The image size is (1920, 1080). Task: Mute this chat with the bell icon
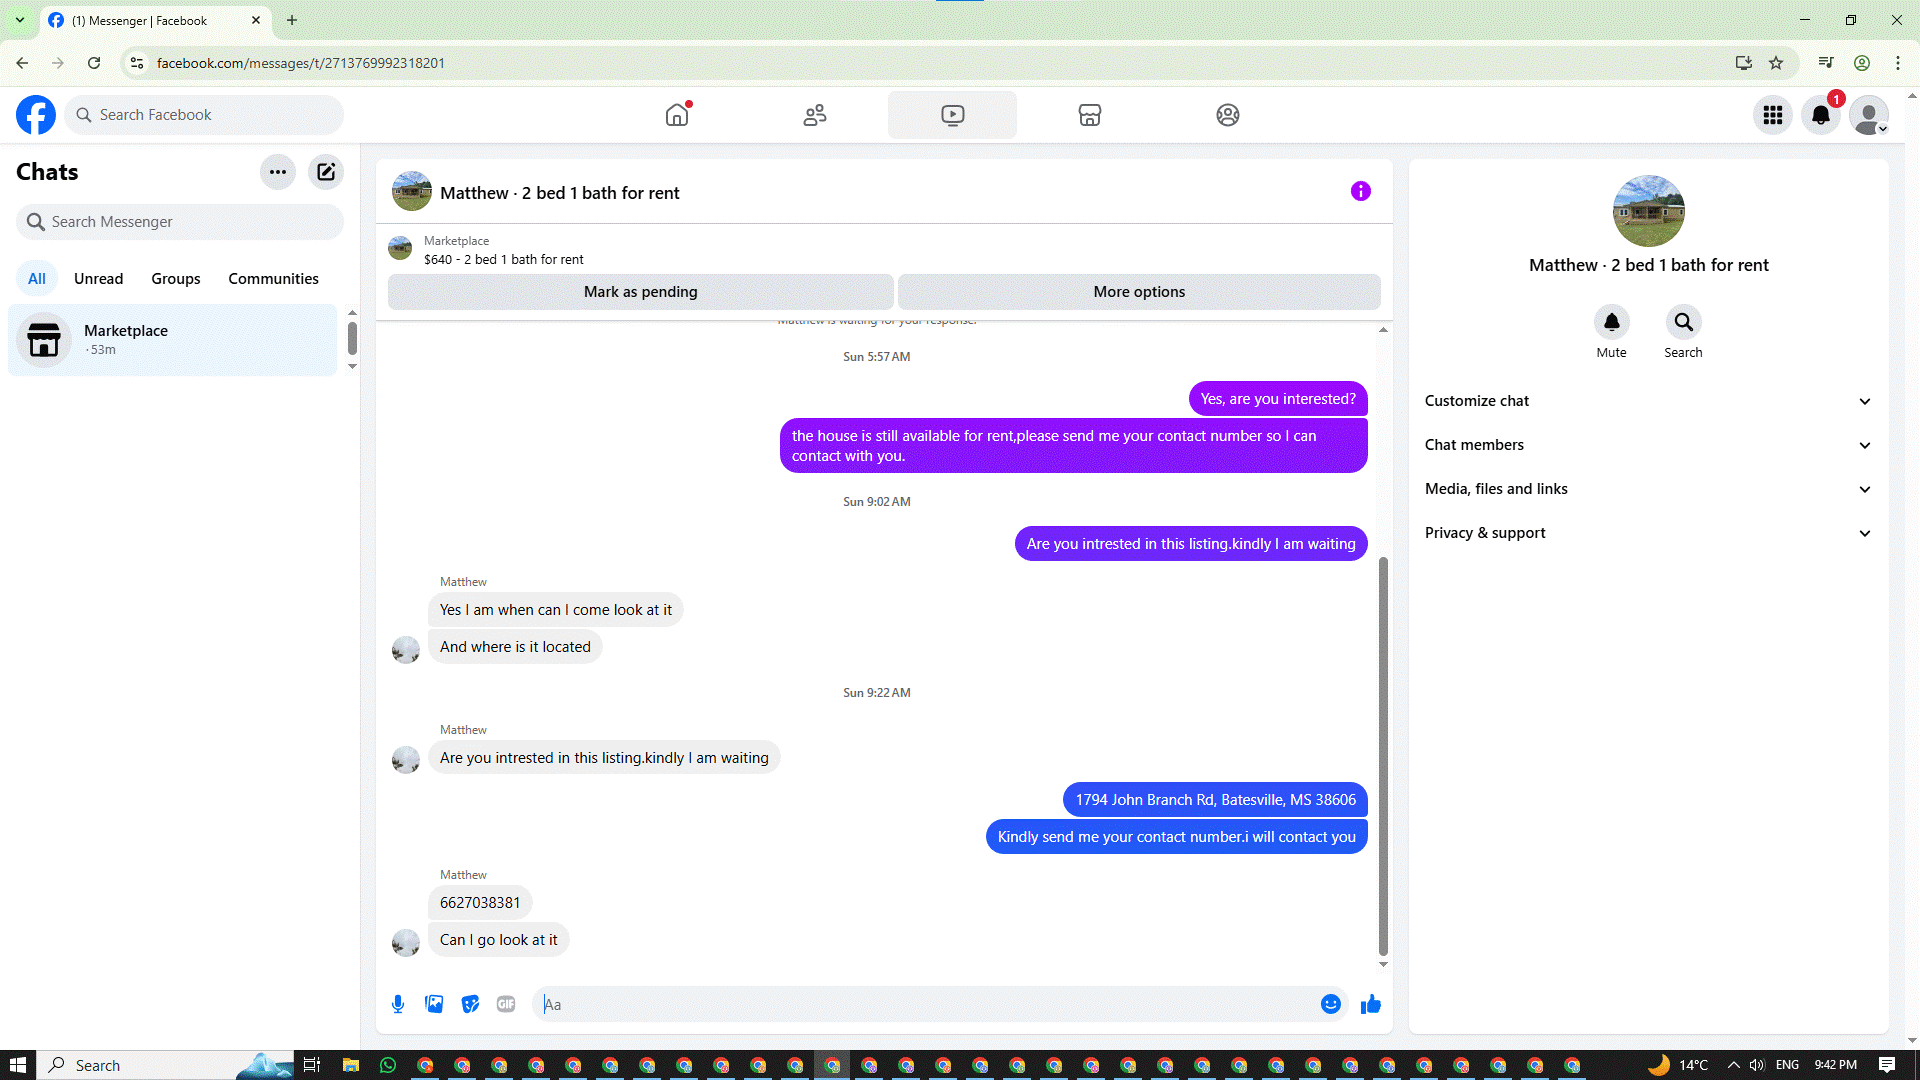click(1612, 322)
